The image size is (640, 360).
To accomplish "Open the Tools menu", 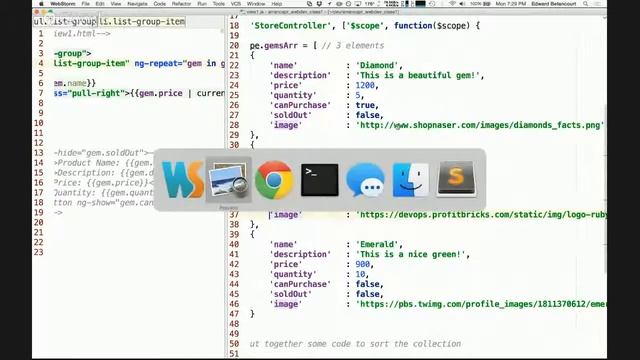I will pyautogui.click(x=219, y=4).
